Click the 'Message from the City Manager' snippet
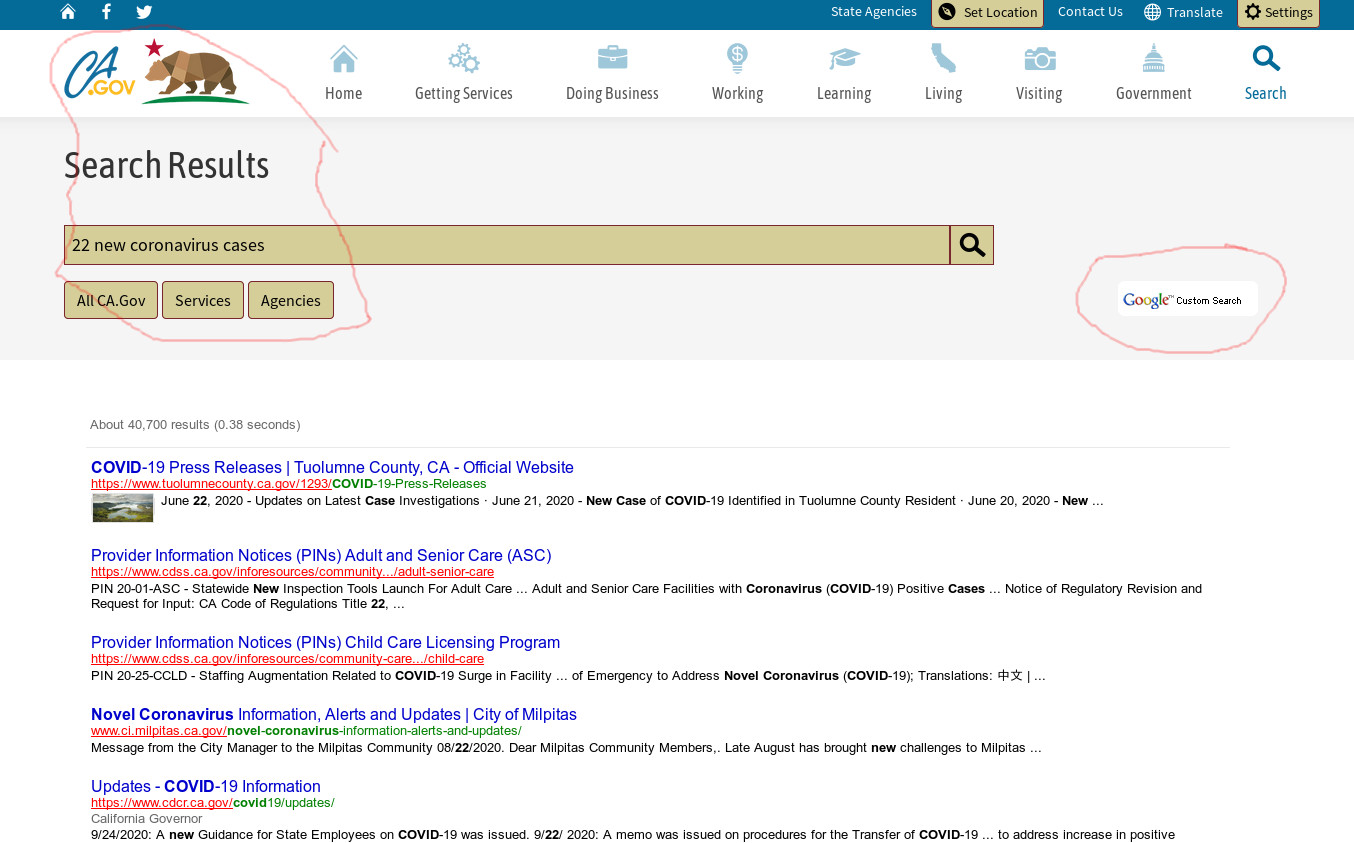Image resolution: width=1354 pixels, height=843 pixels. 566,748
